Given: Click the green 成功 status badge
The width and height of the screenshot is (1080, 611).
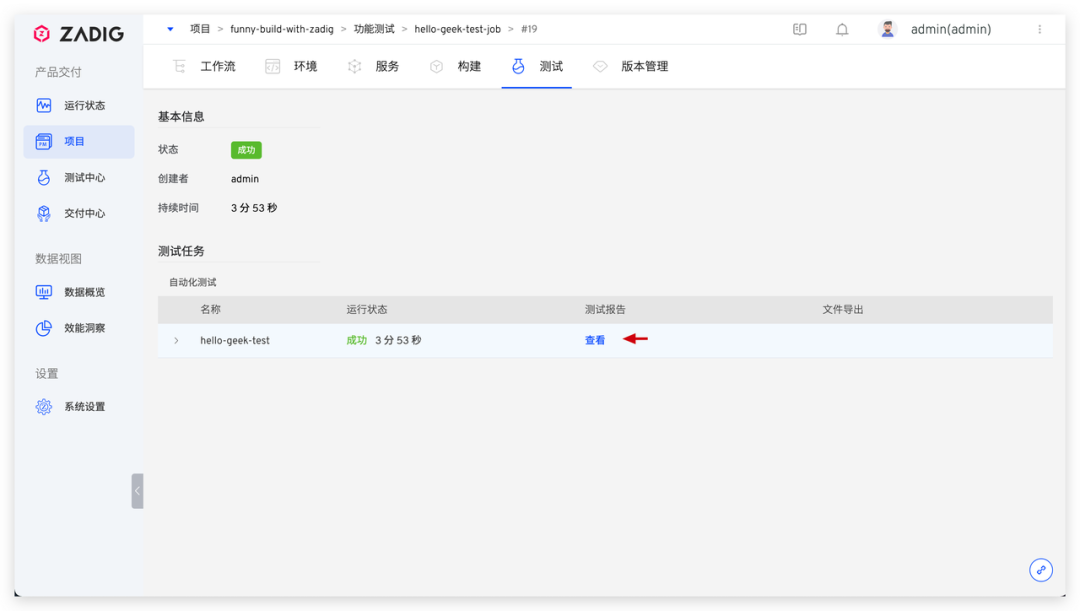Looking at the screenshot, I should tap(246, 149).
